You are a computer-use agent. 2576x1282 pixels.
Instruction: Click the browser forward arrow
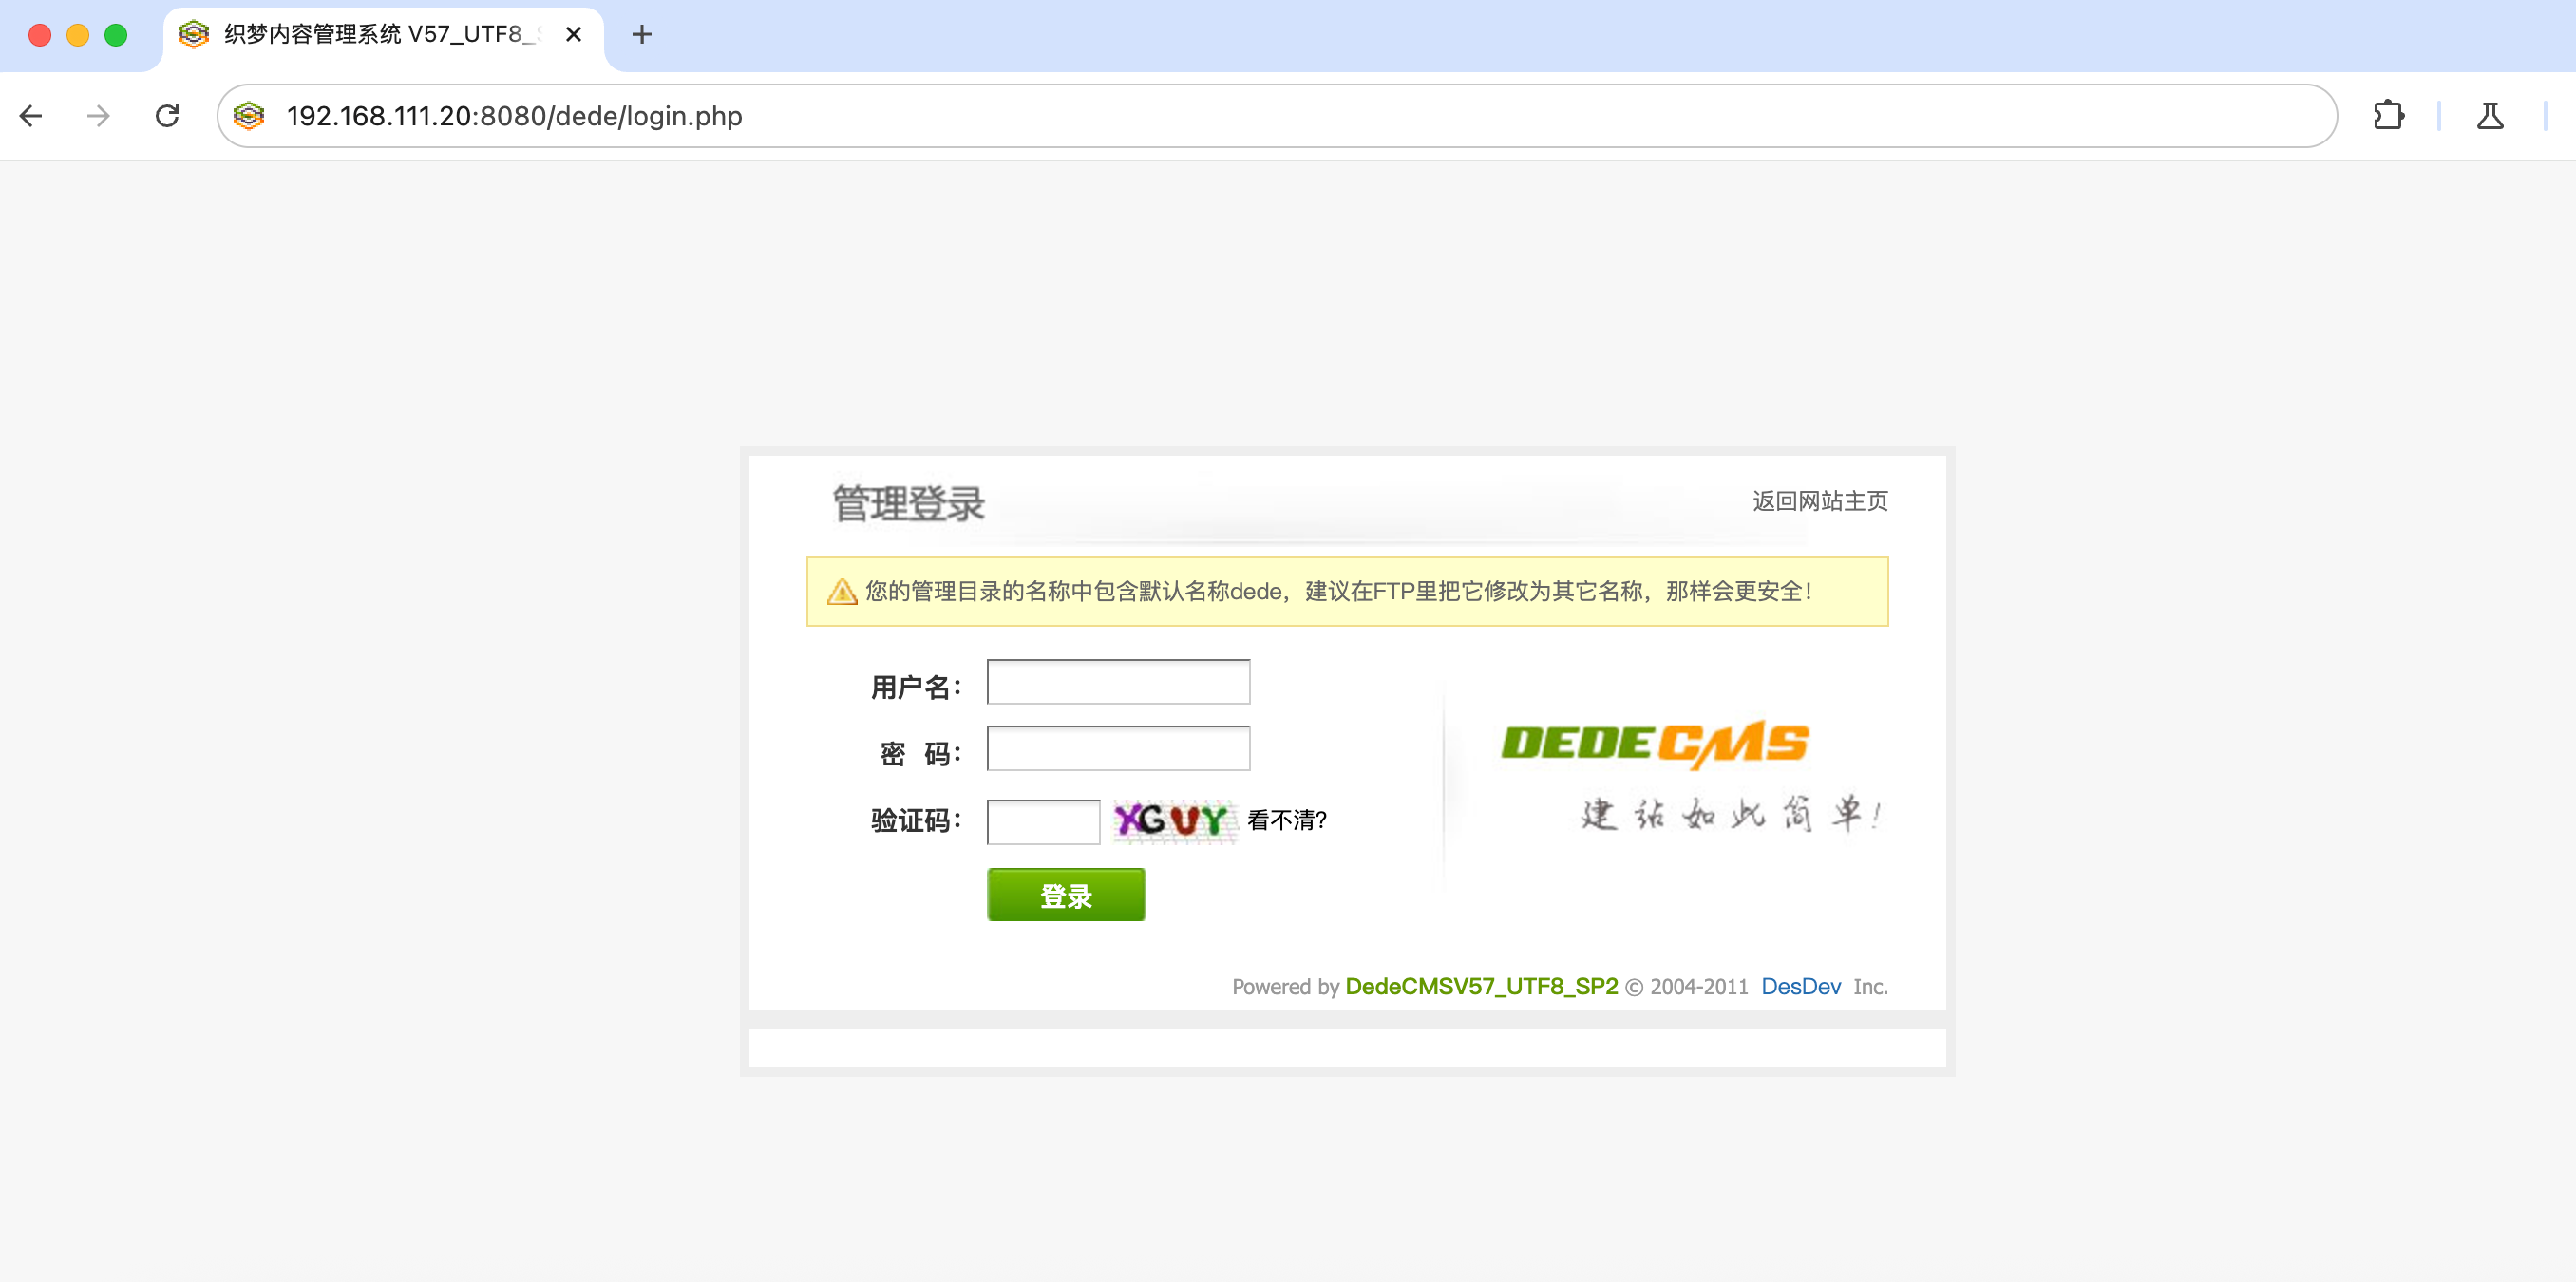point(98,116)
